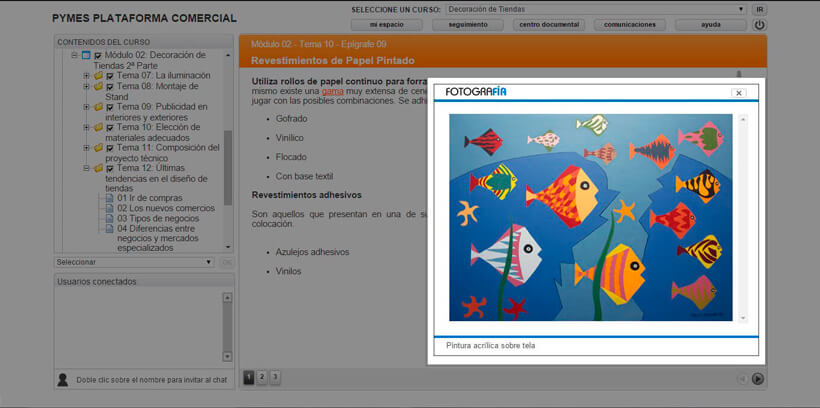The height and width of the screenshot is (408, 820).
Task: Click the photo popup scroll down arrow
Action: click(x=743, y=318)
